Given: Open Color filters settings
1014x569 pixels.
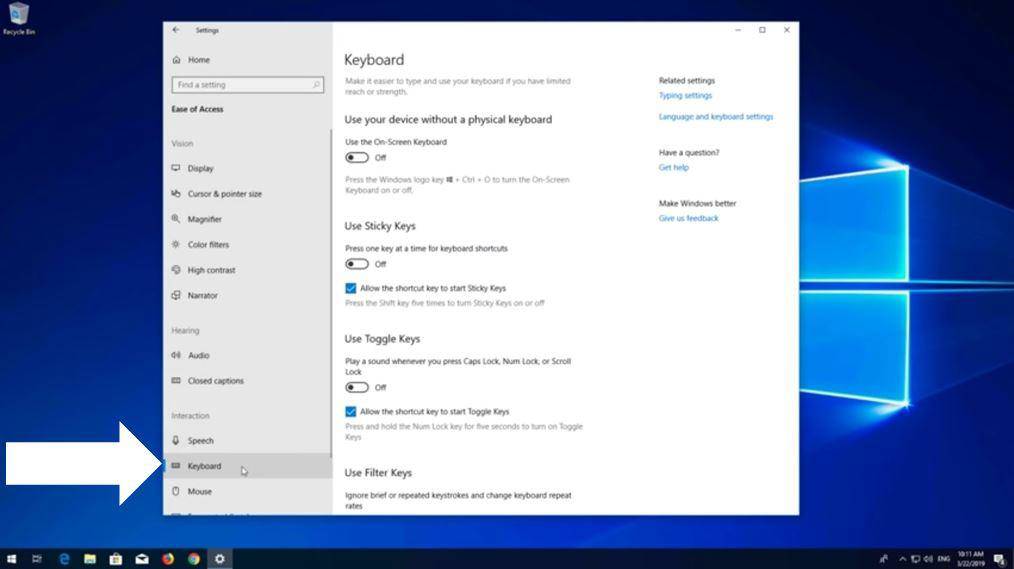Looking at the screenshot, I should coord(208,245).
